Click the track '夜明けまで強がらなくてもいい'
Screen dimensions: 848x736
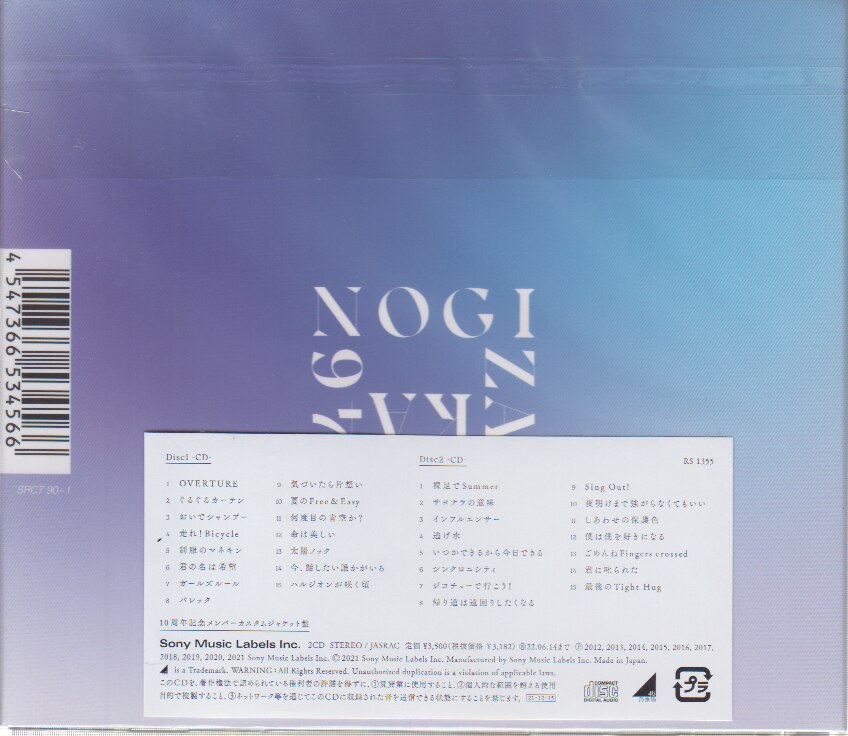pos(645,504)
